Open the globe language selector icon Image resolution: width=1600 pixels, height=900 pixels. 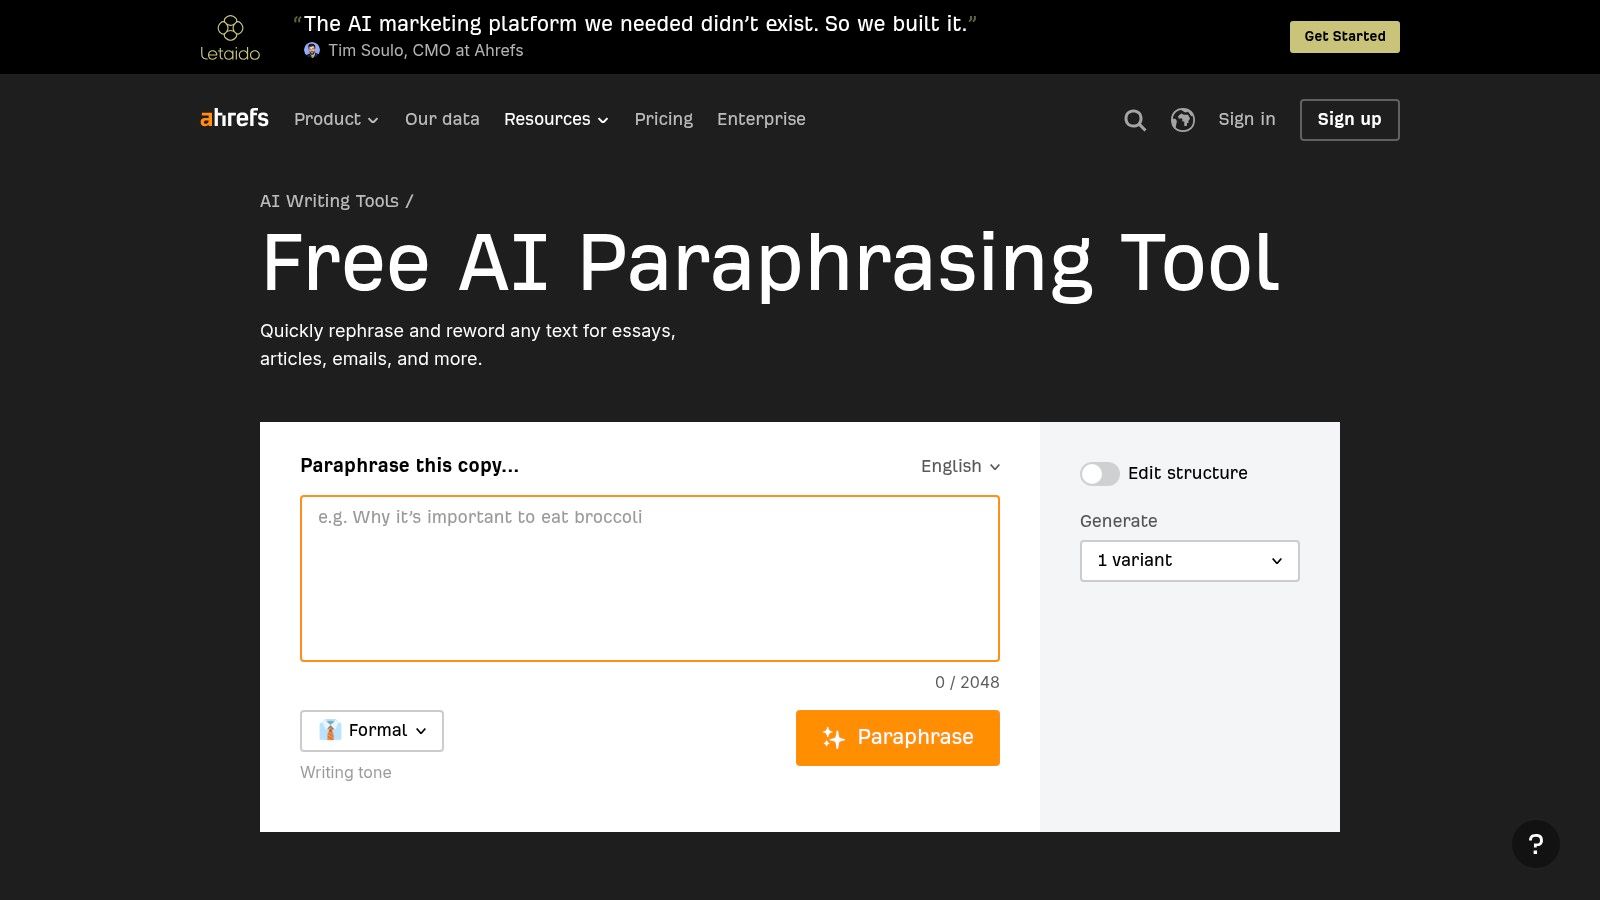[1183, 120]
